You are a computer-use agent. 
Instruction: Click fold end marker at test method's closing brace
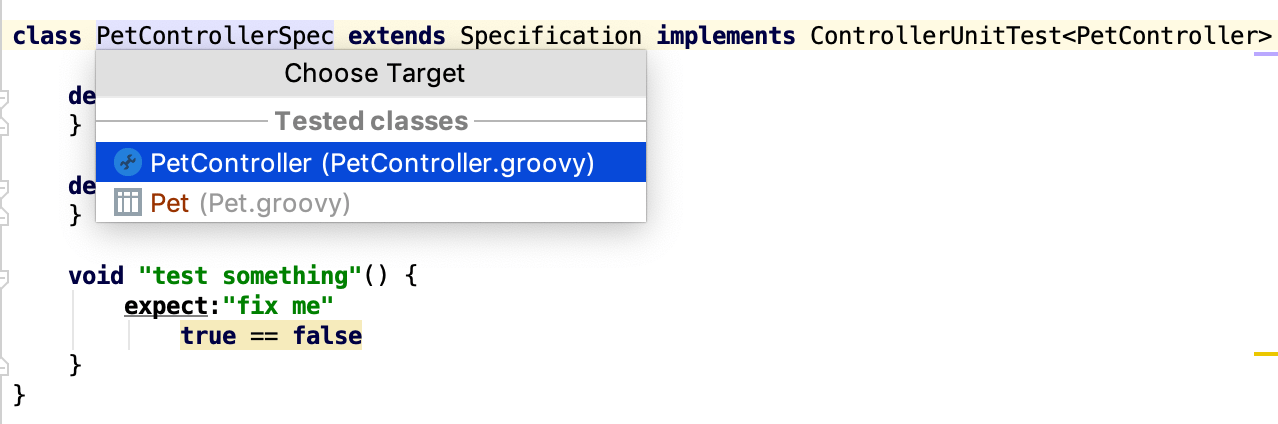click(4, 366)
